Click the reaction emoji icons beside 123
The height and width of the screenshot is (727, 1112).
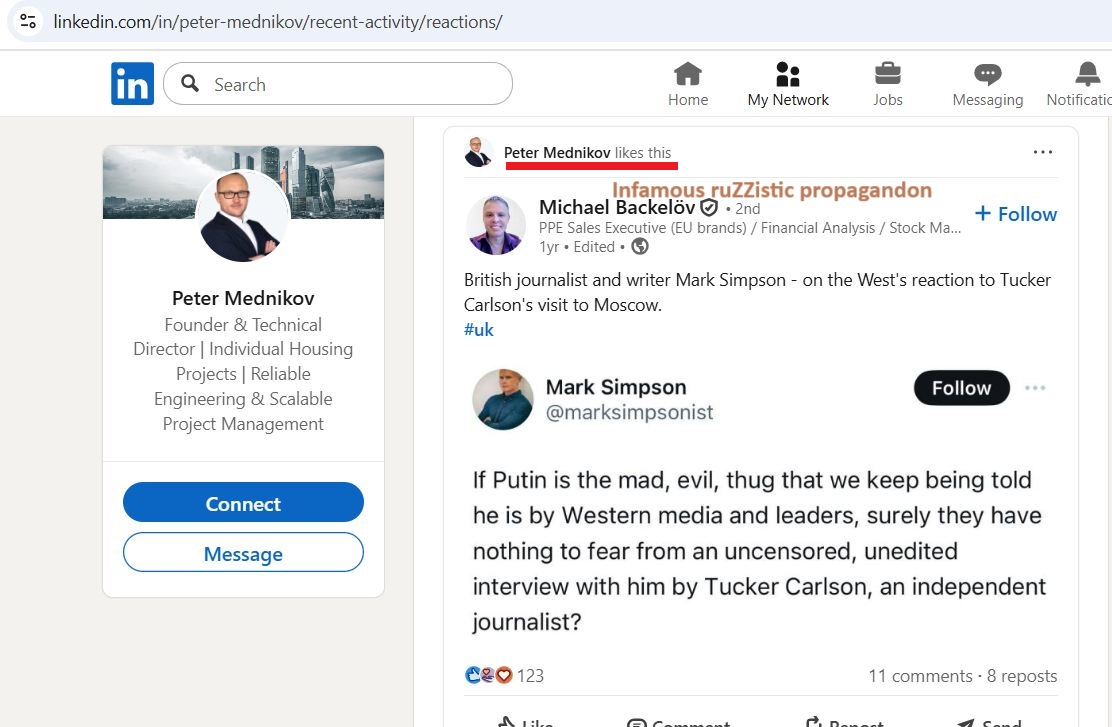489,675
